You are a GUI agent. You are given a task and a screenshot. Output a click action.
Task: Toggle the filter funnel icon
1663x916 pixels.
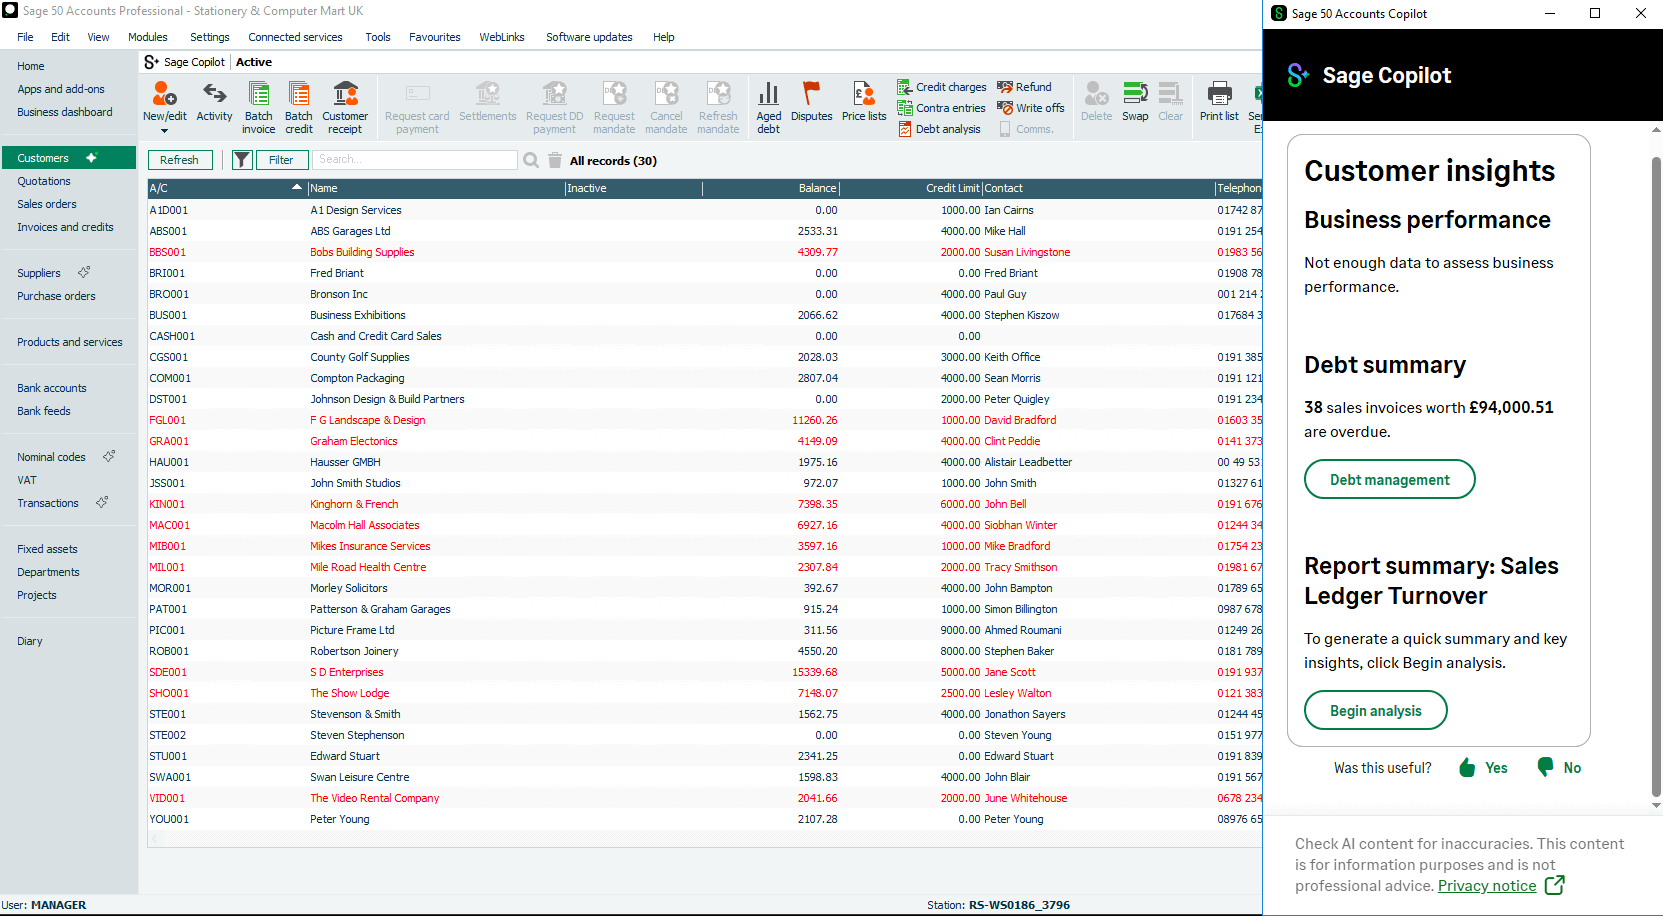[242, 160]
